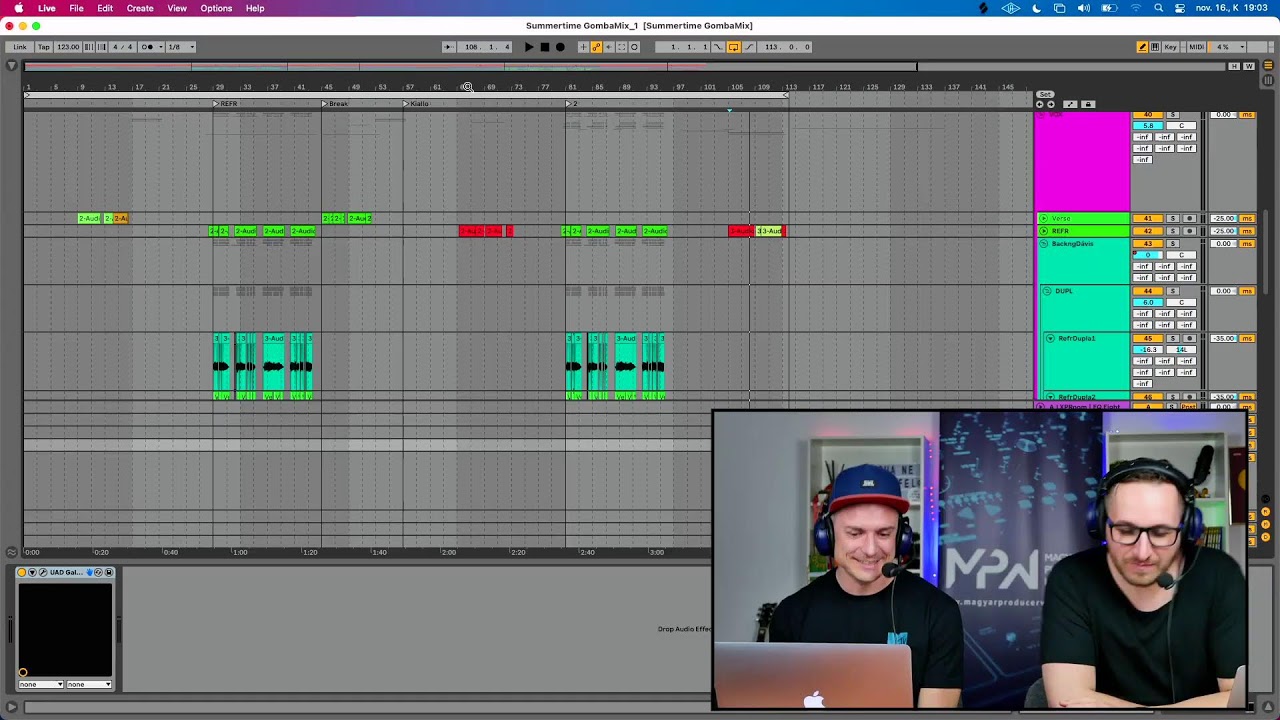Toggle the UAD device activator
The height and width of the screenshot is (720, 1280).
point(22,572)
